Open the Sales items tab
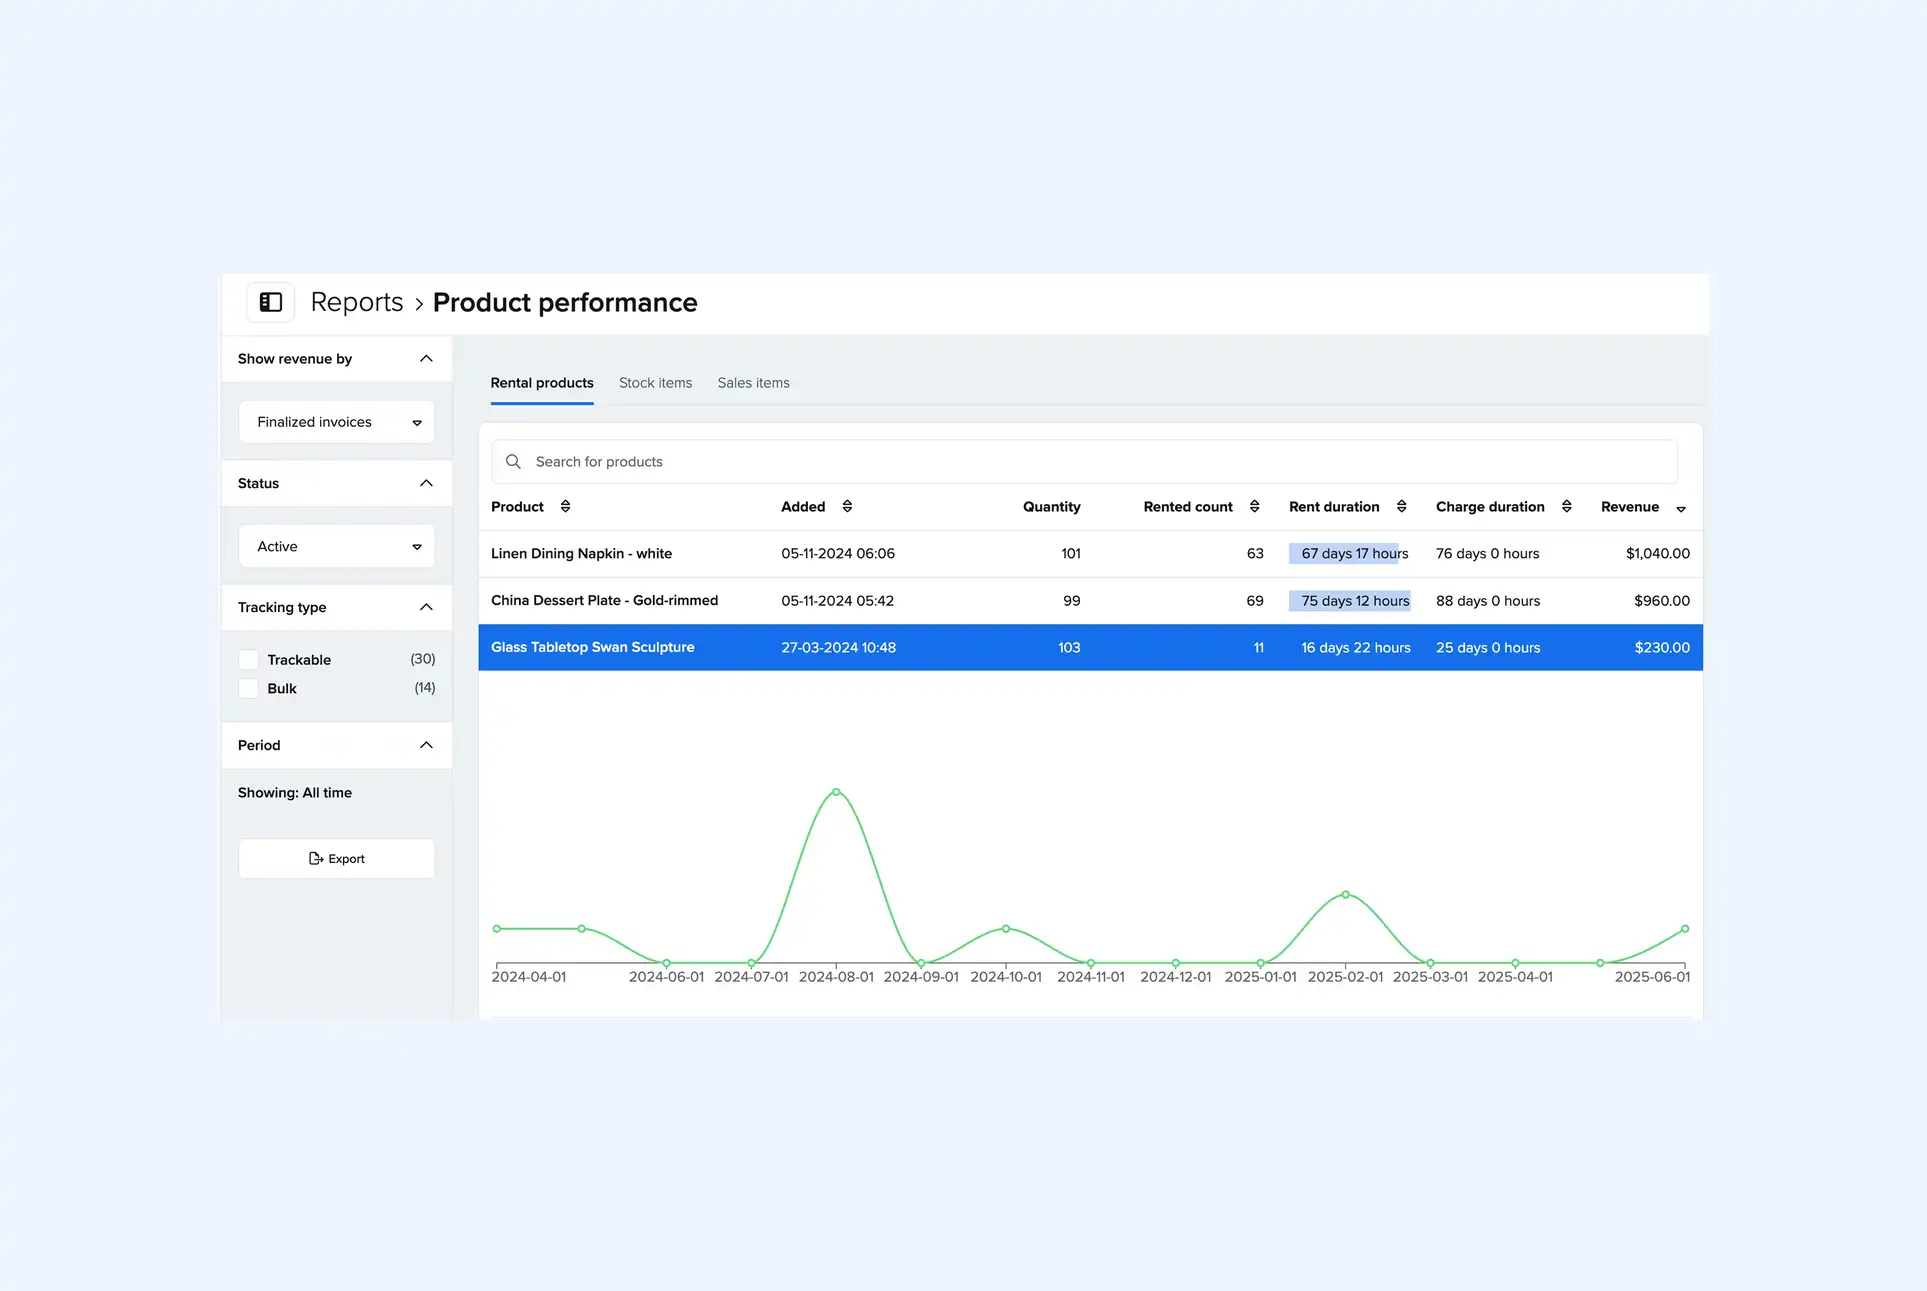Viewport: 1927px width, 1291px height. click(x=753, y=382)
